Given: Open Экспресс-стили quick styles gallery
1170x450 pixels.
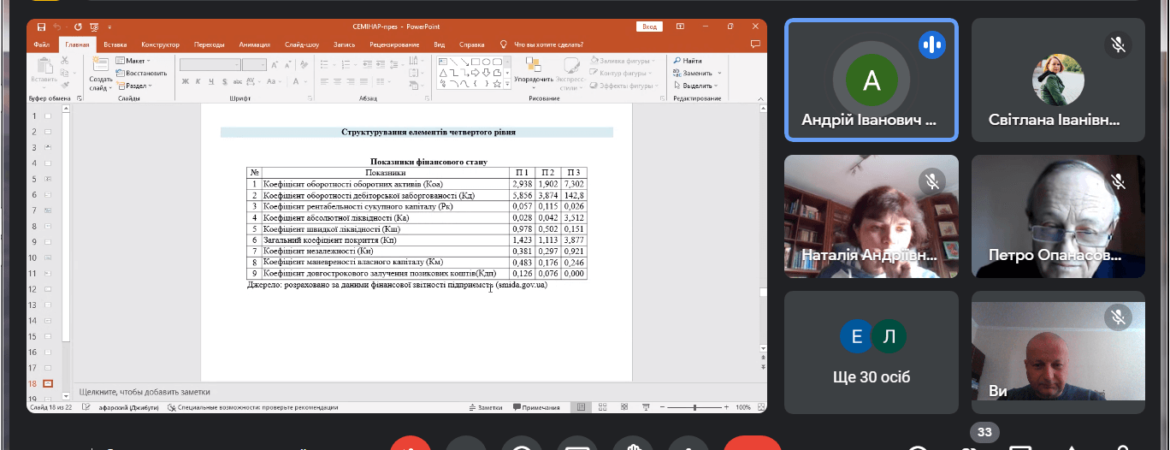Looking at the screenshot, I should pos(572,73).
